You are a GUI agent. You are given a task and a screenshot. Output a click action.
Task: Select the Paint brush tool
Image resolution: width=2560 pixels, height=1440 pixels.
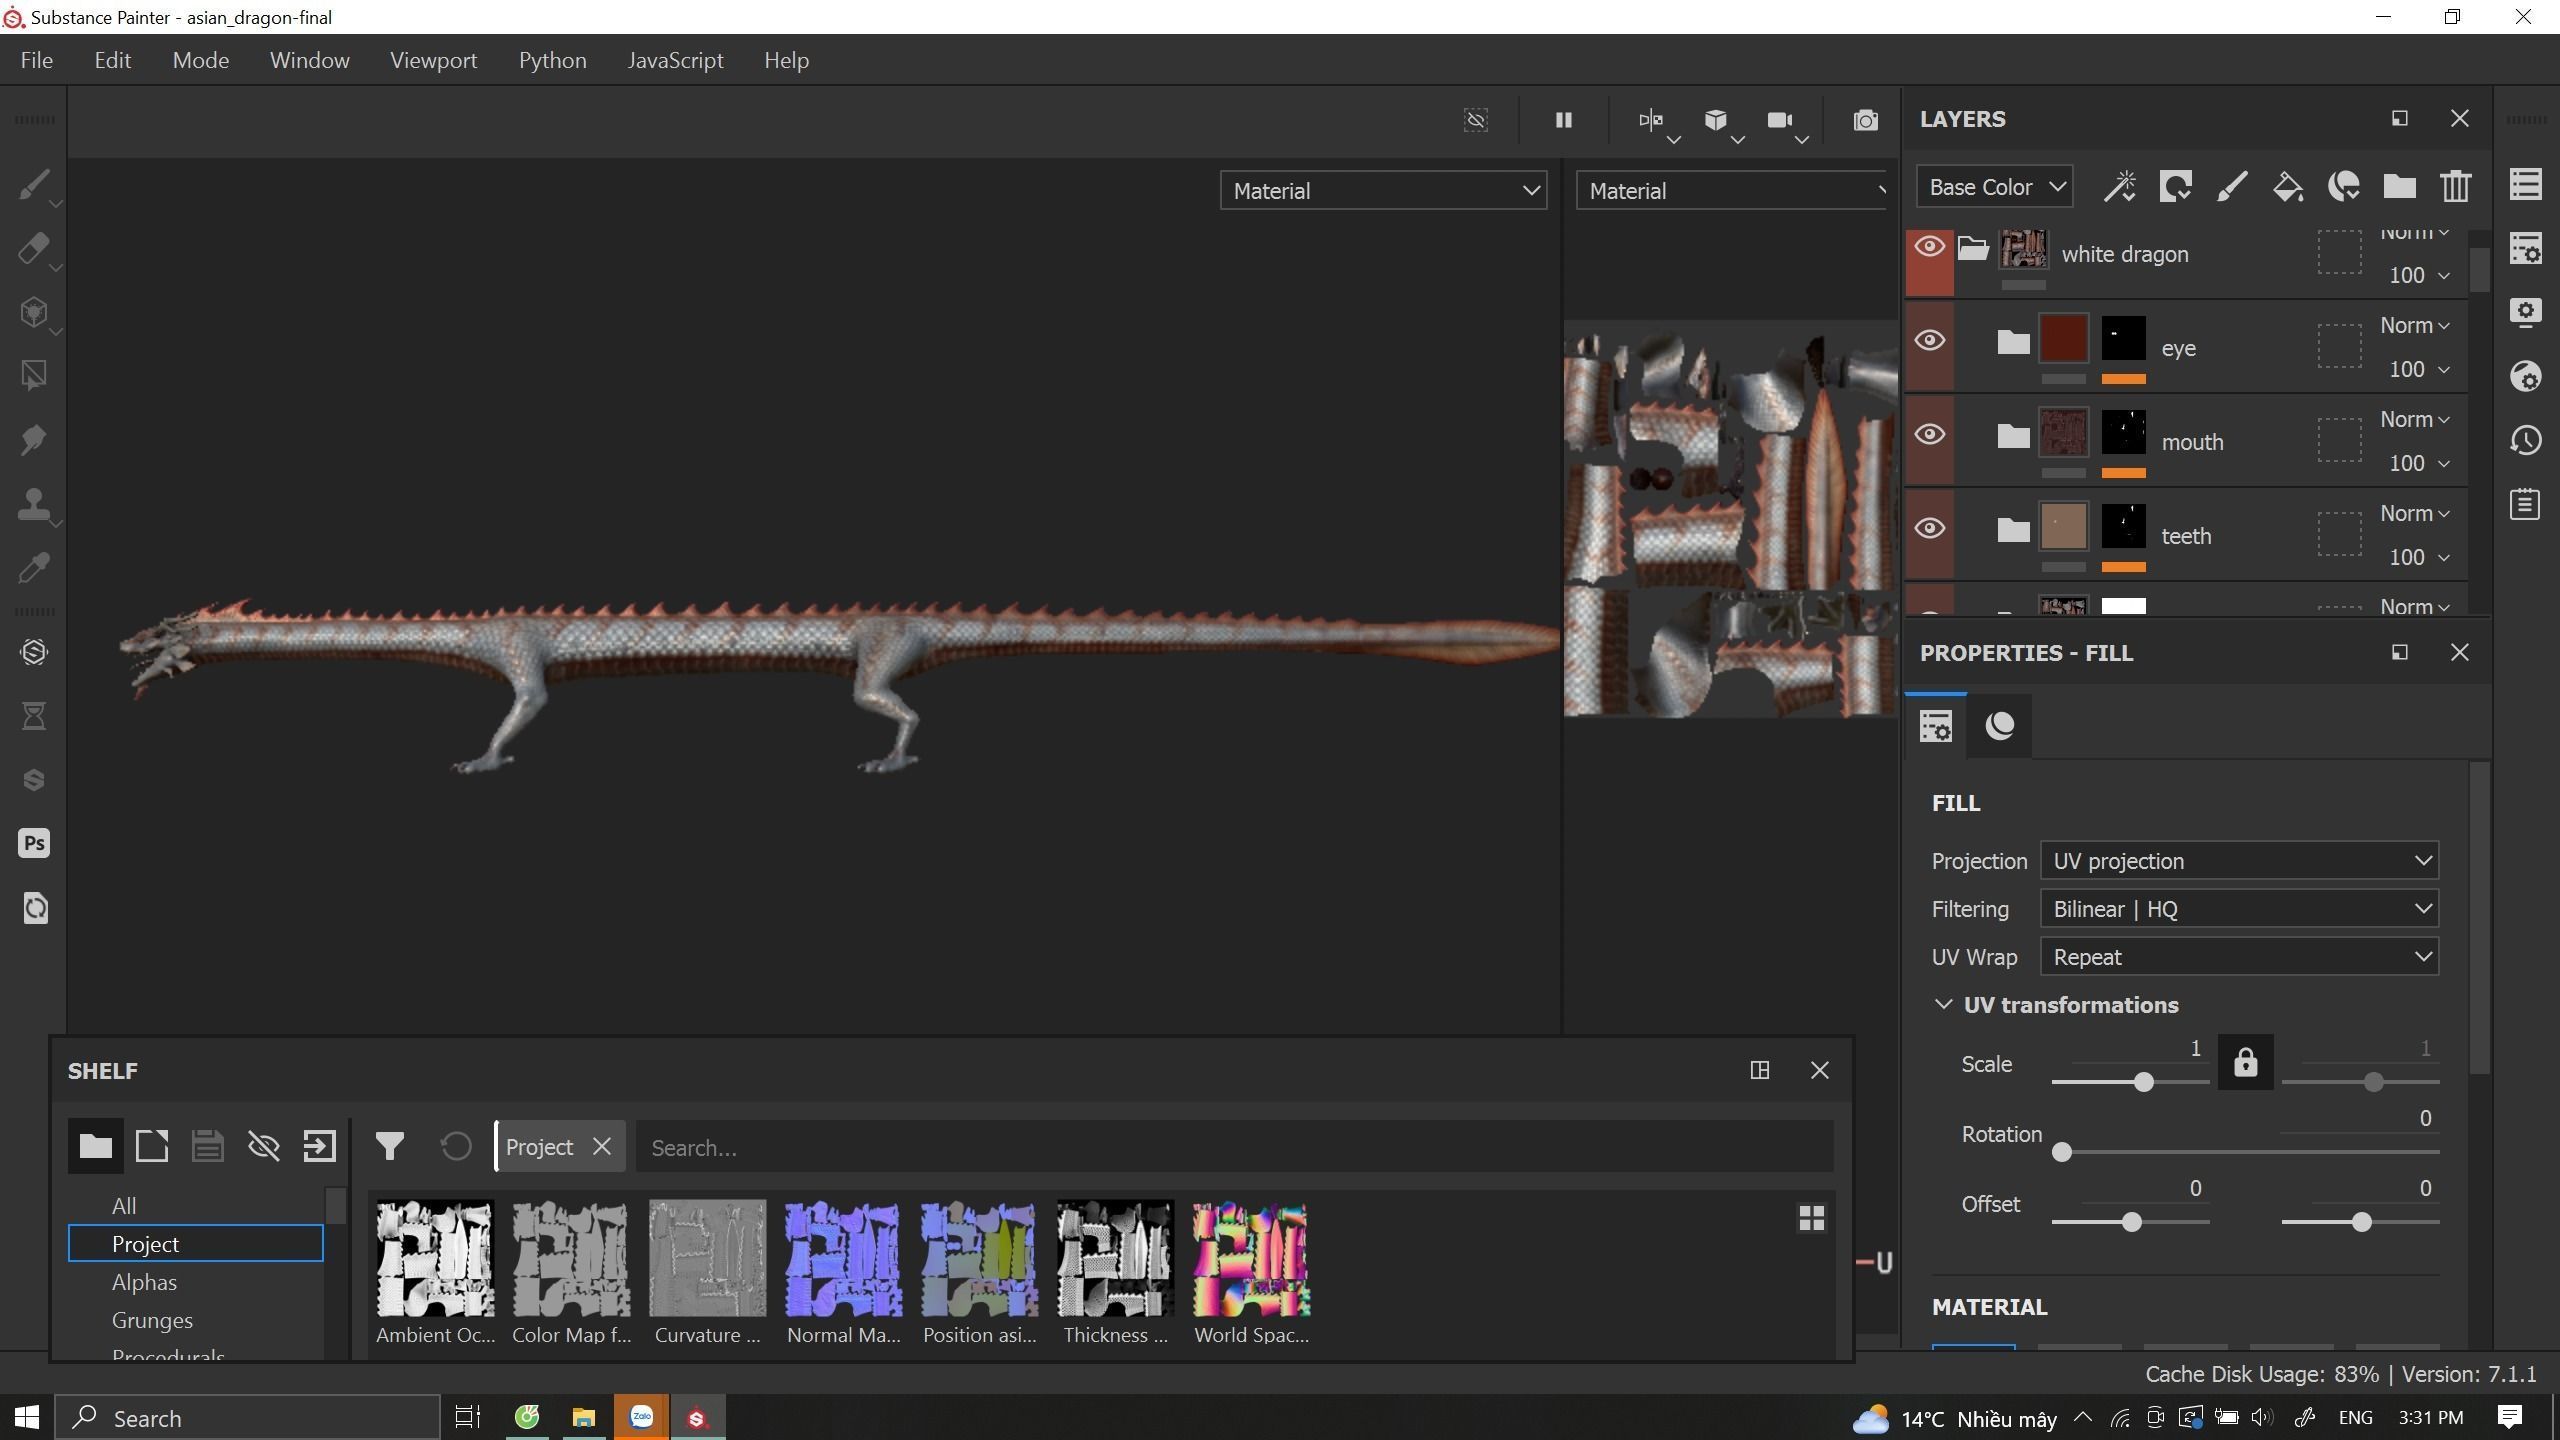[x=33, y=186]
